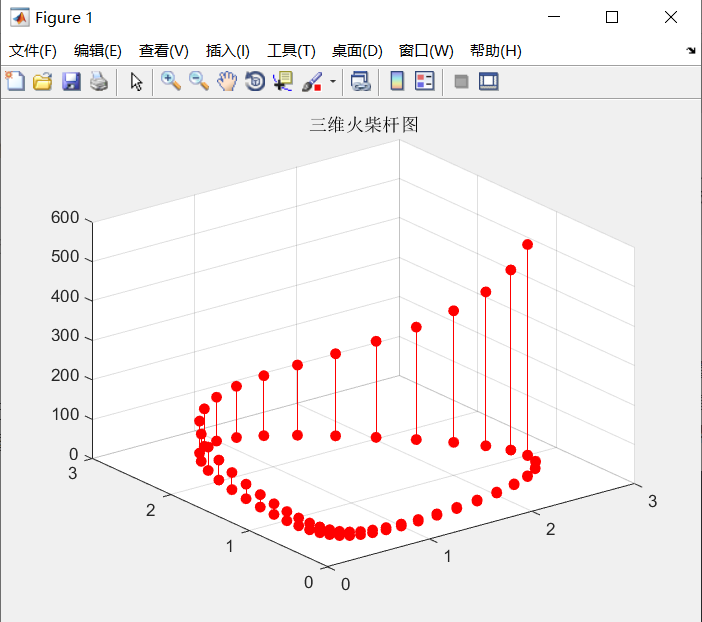Enable the Rotate 3D tool

point(255,82)
